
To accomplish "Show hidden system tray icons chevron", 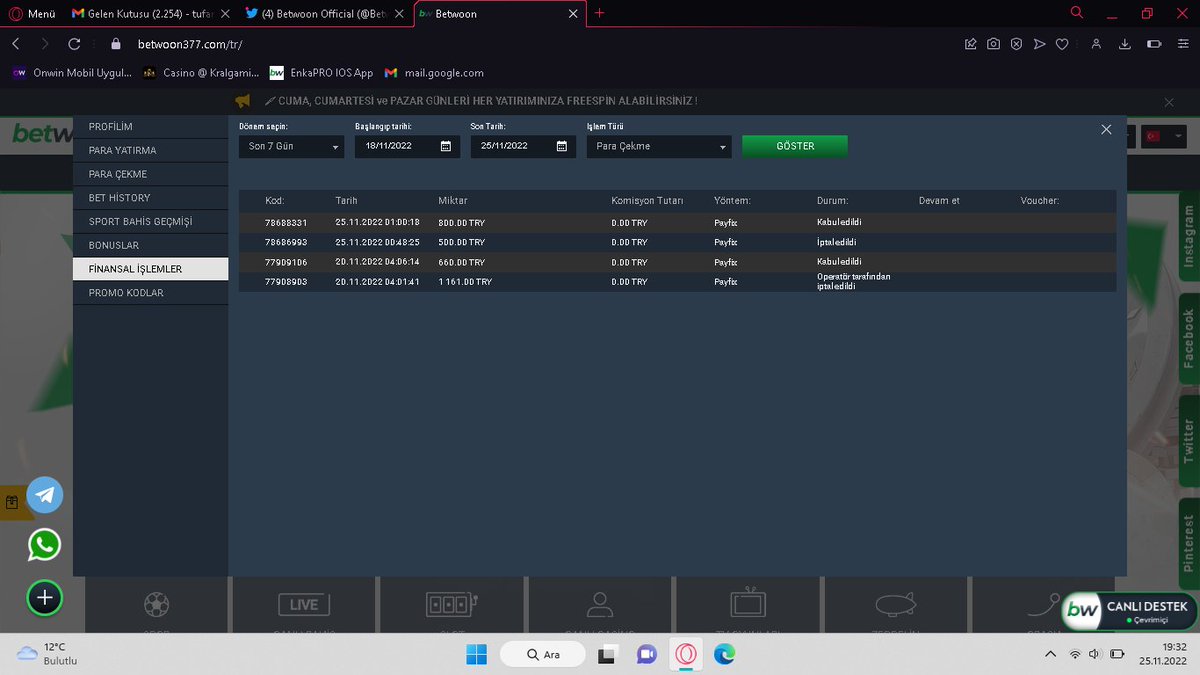I will pos(1049,654).
